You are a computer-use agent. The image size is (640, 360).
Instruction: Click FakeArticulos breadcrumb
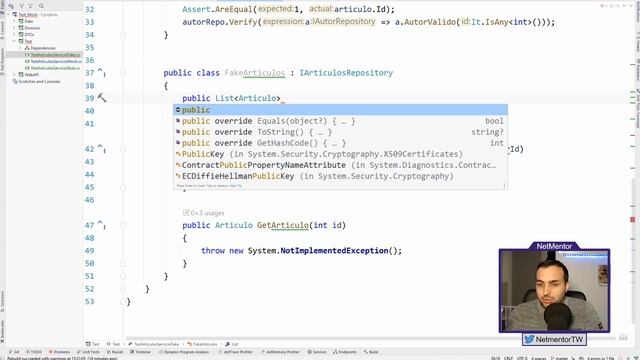coord(202,344)
